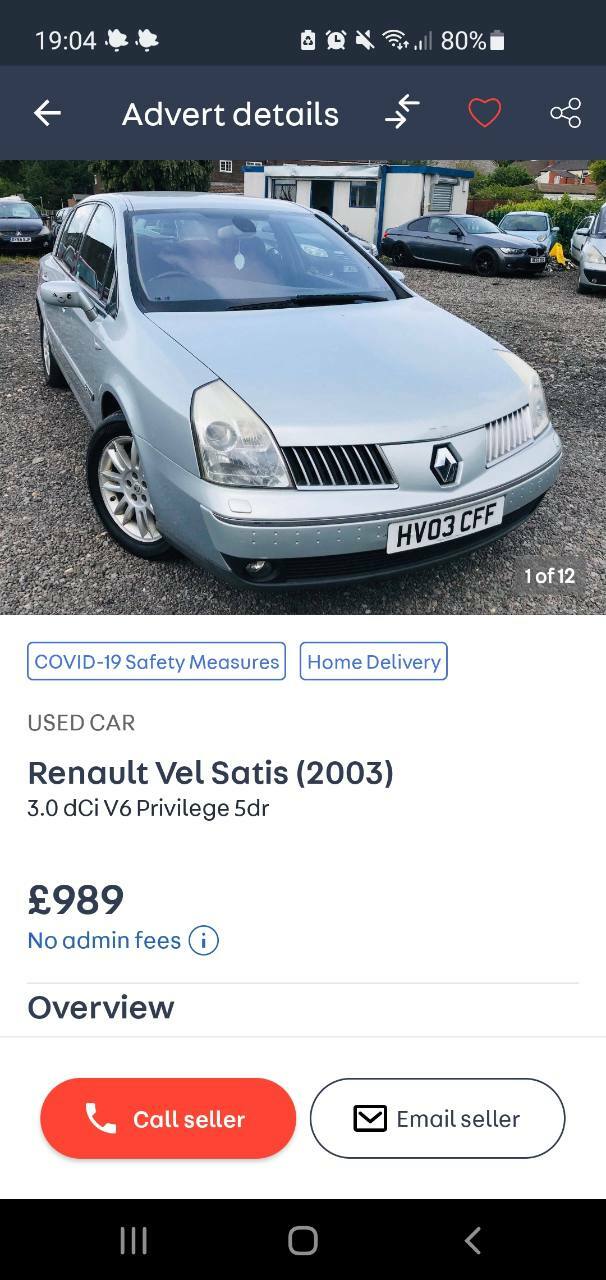Open the info icon beside No admin fees
606x1280 pixels.
click(203, 940)
